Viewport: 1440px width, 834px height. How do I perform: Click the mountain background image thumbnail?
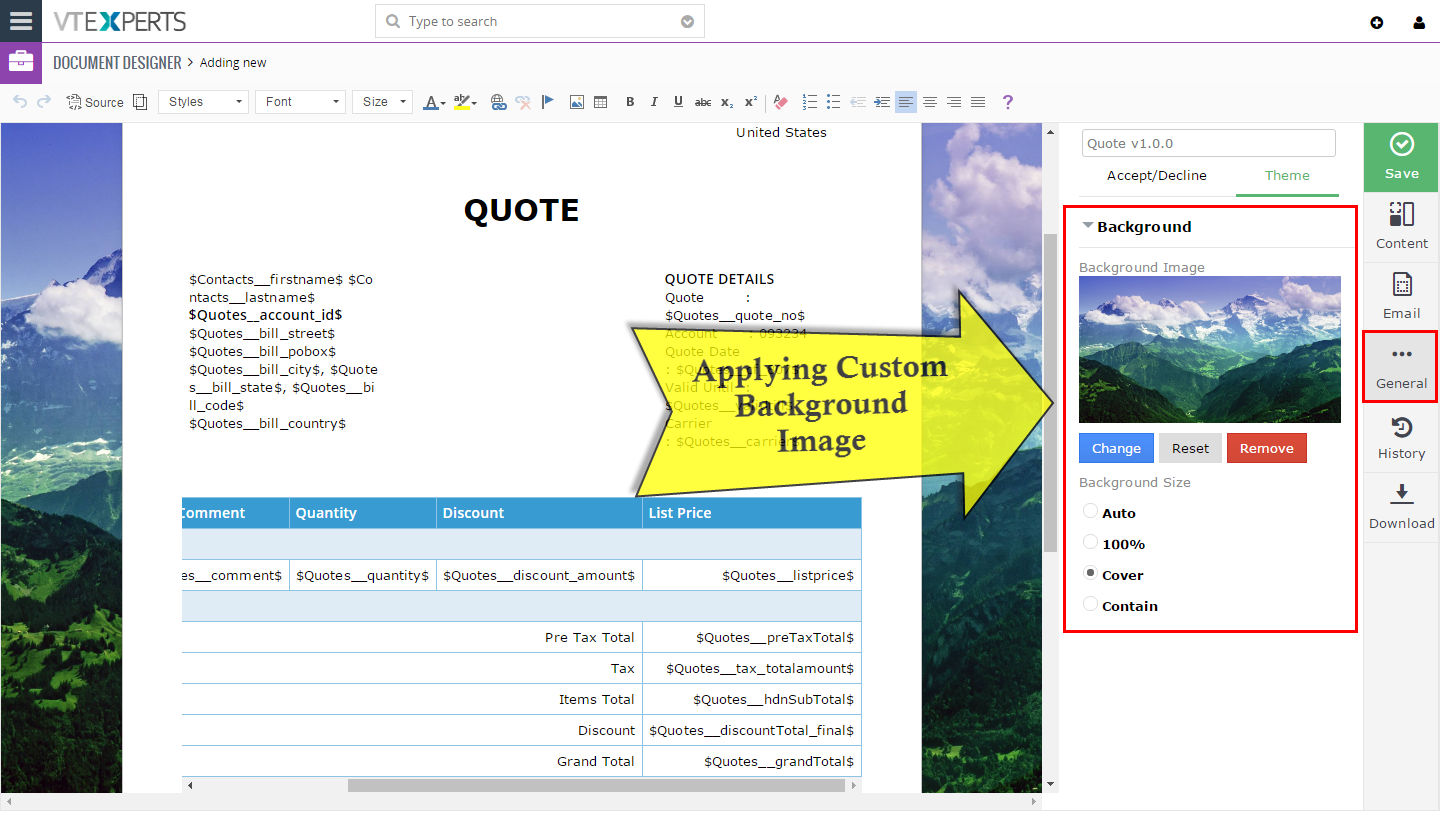point(1210,350)
